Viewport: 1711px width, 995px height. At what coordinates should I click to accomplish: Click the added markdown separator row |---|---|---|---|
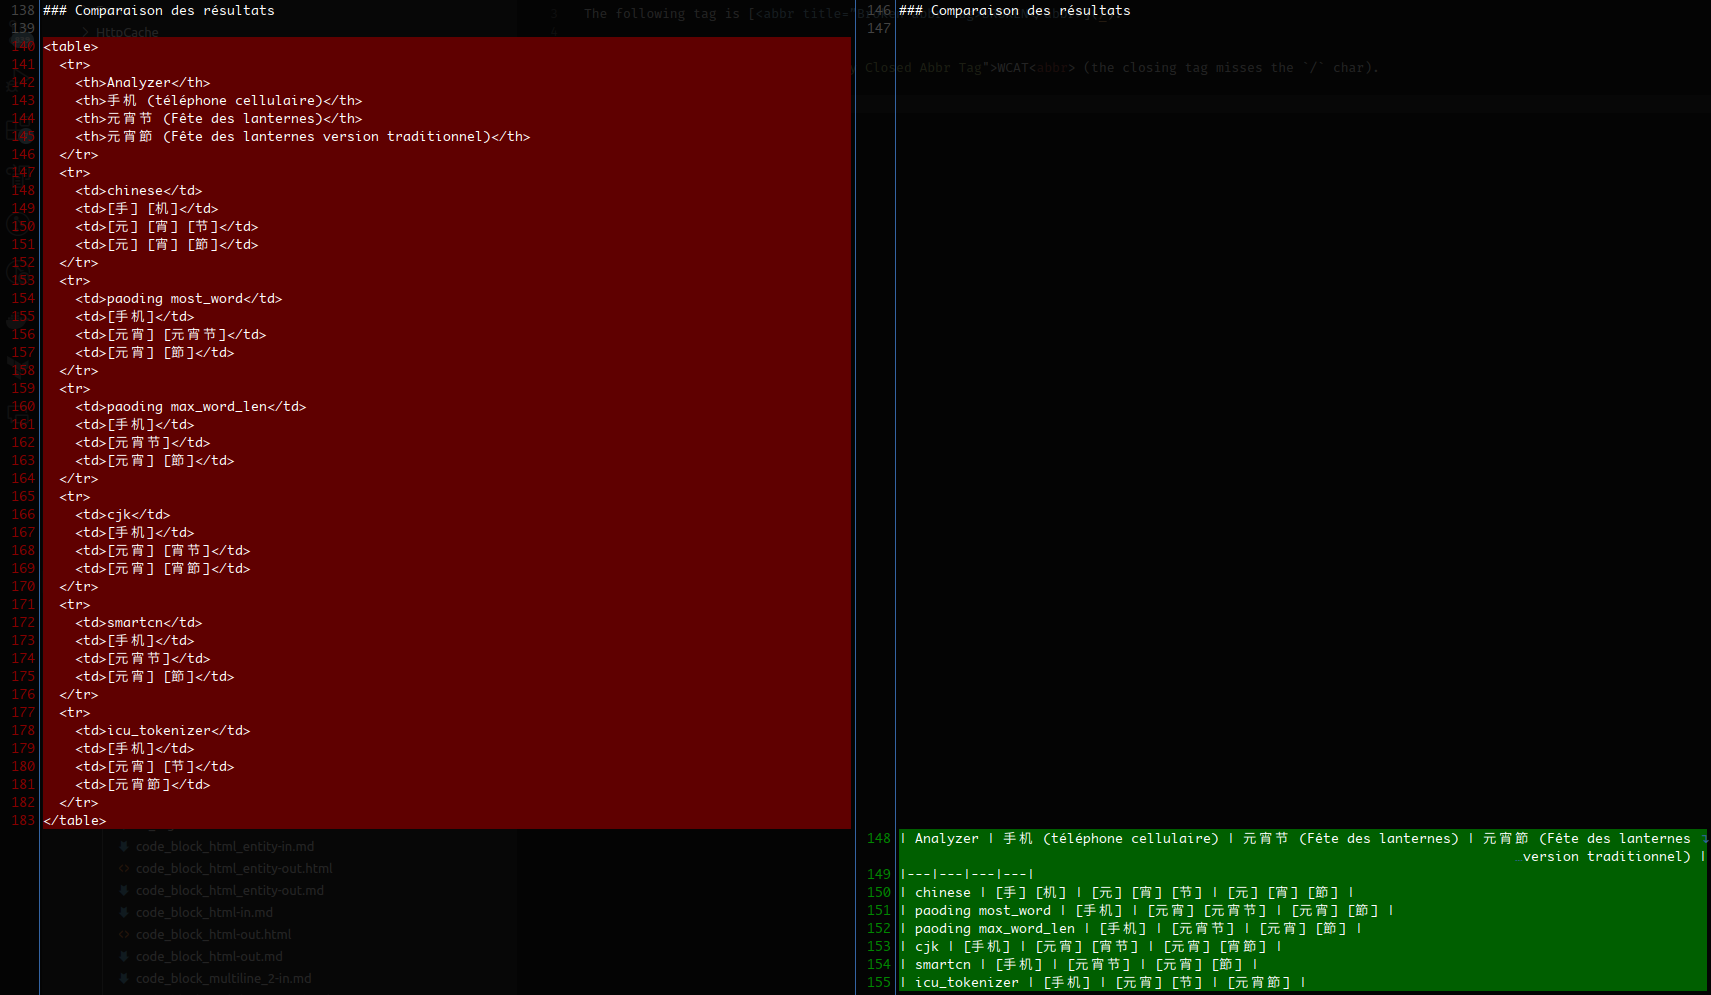pos(967,875)
